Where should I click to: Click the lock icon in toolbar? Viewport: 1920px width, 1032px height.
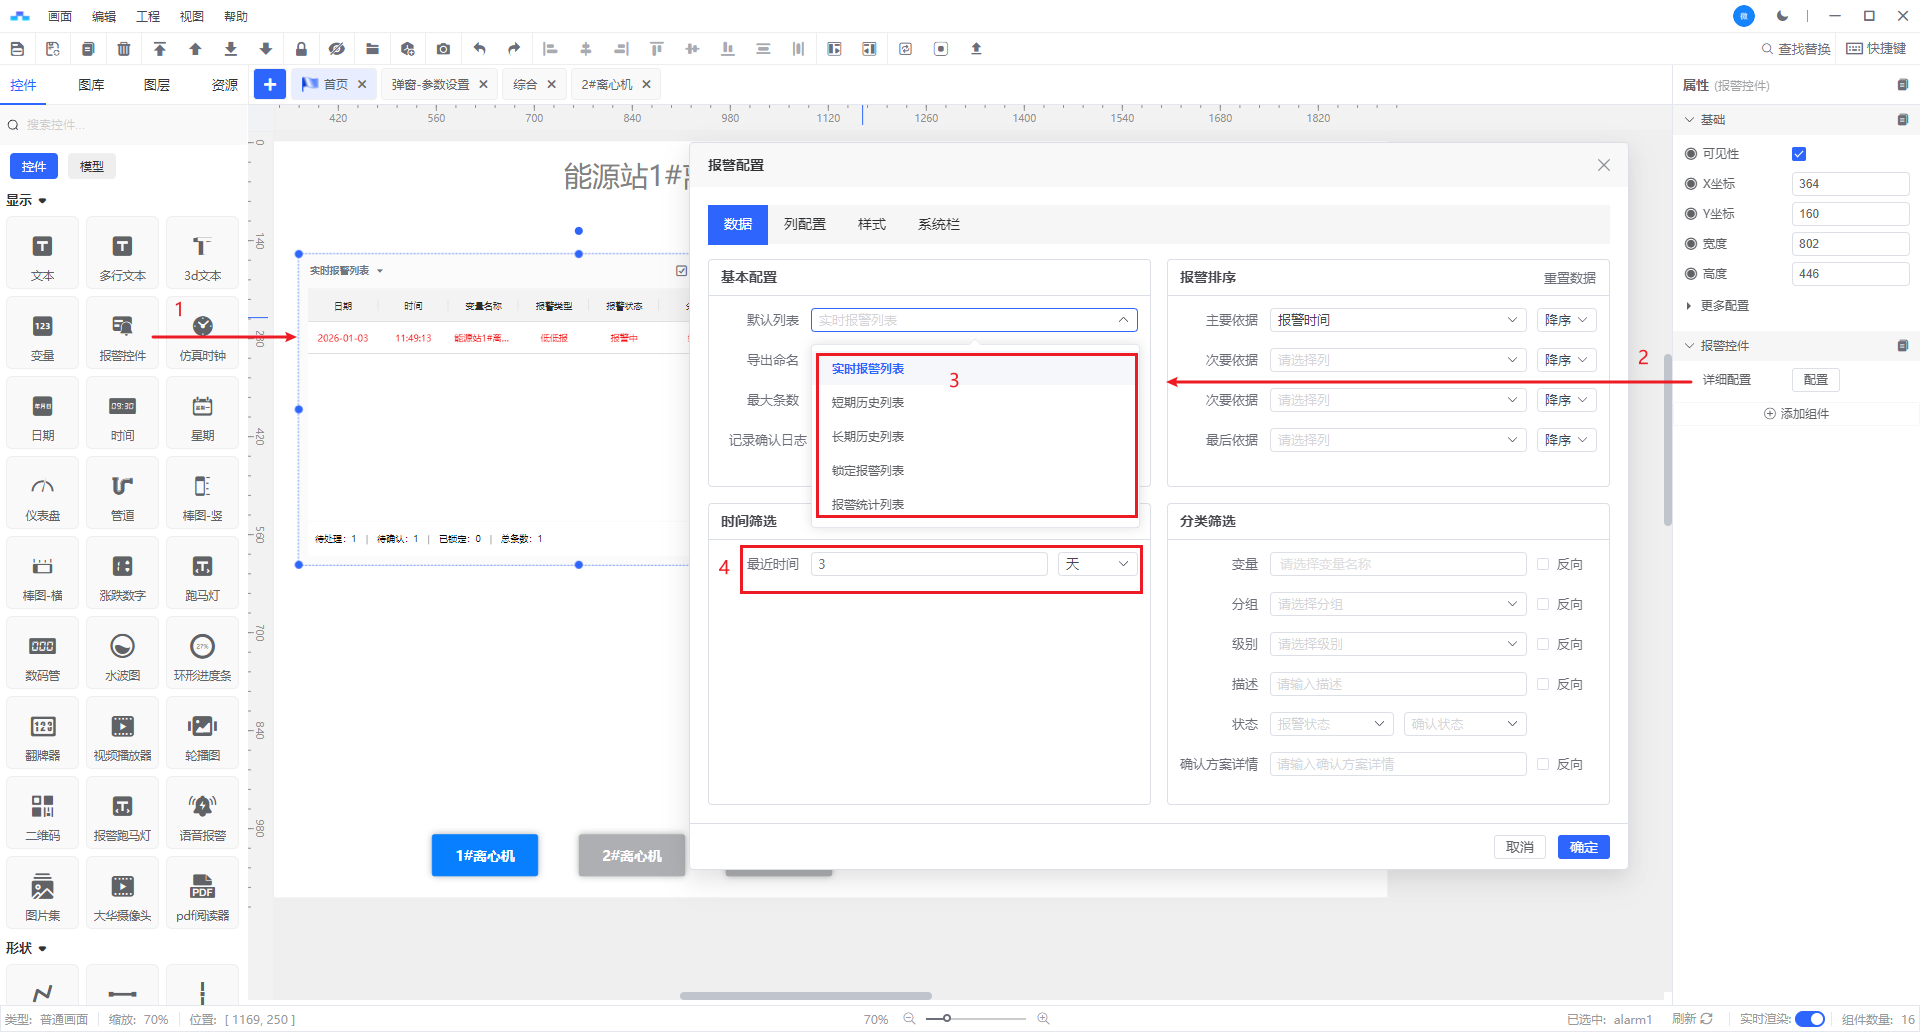pos(301,49)
